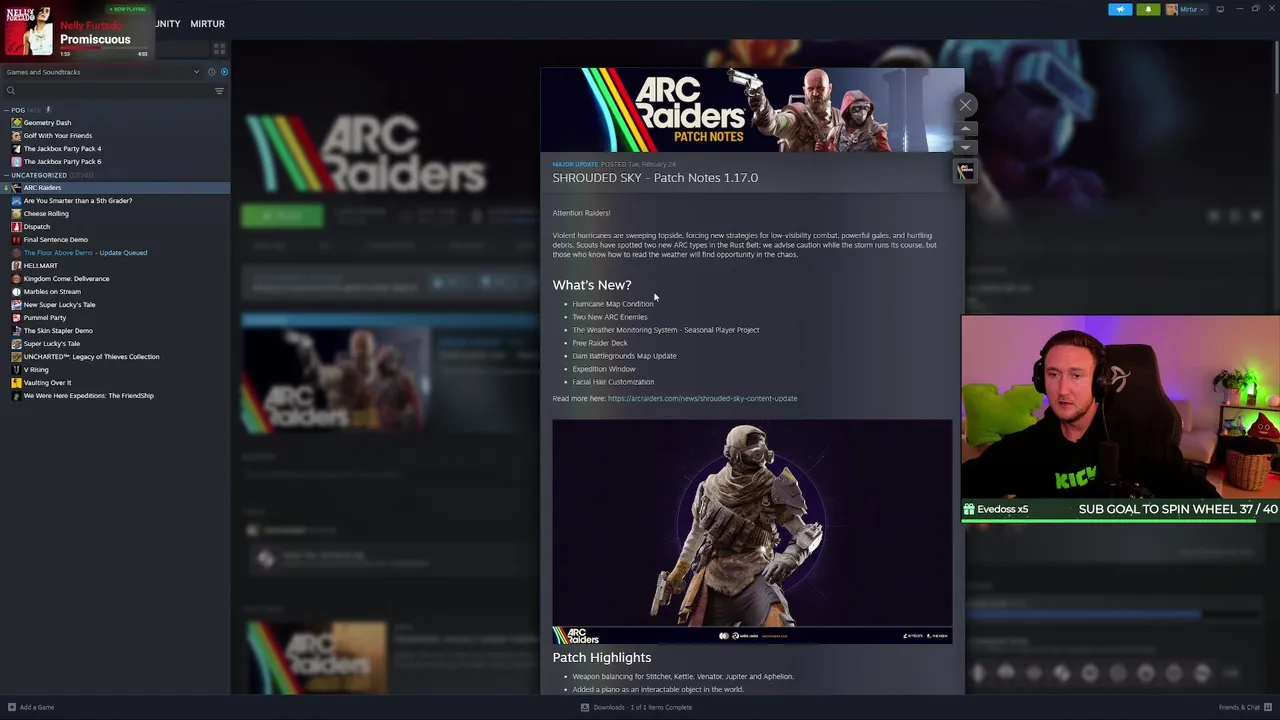Go to next news post with down arrow
The image size is (1280, 720).
[x=965, y=148]
